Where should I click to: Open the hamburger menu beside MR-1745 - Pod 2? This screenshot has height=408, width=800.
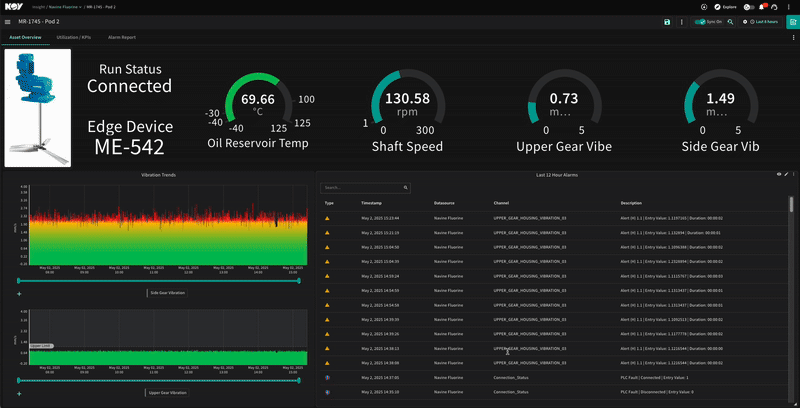coord(7,22)
